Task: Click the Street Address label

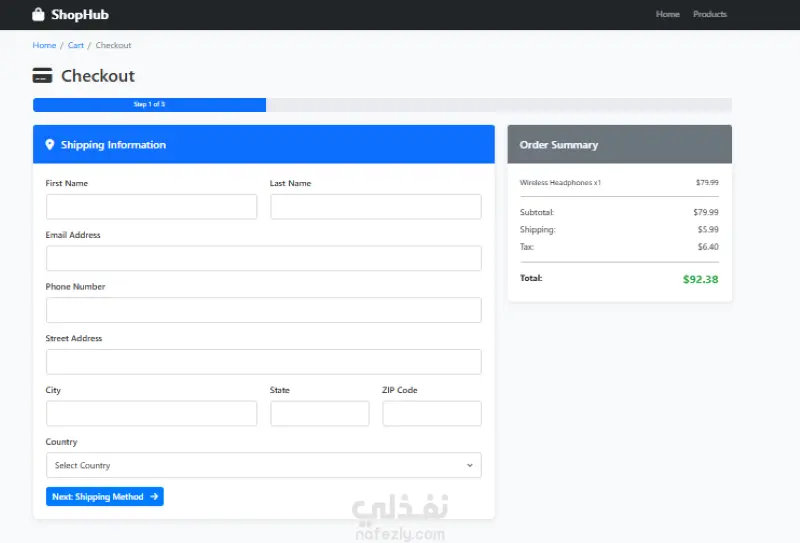Action: pyautogui.click(x=74, y=338)
